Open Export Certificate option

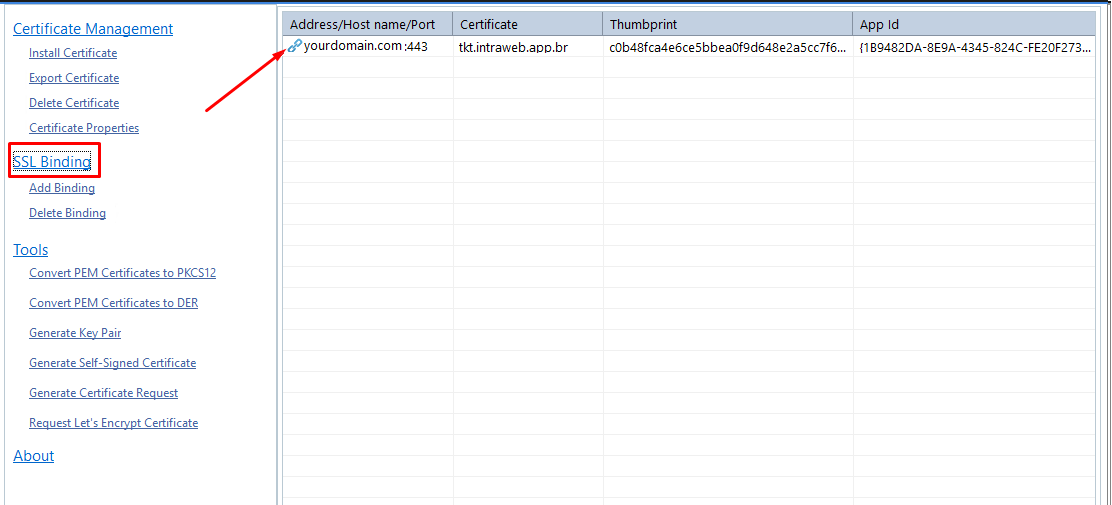tap(74, 78)
